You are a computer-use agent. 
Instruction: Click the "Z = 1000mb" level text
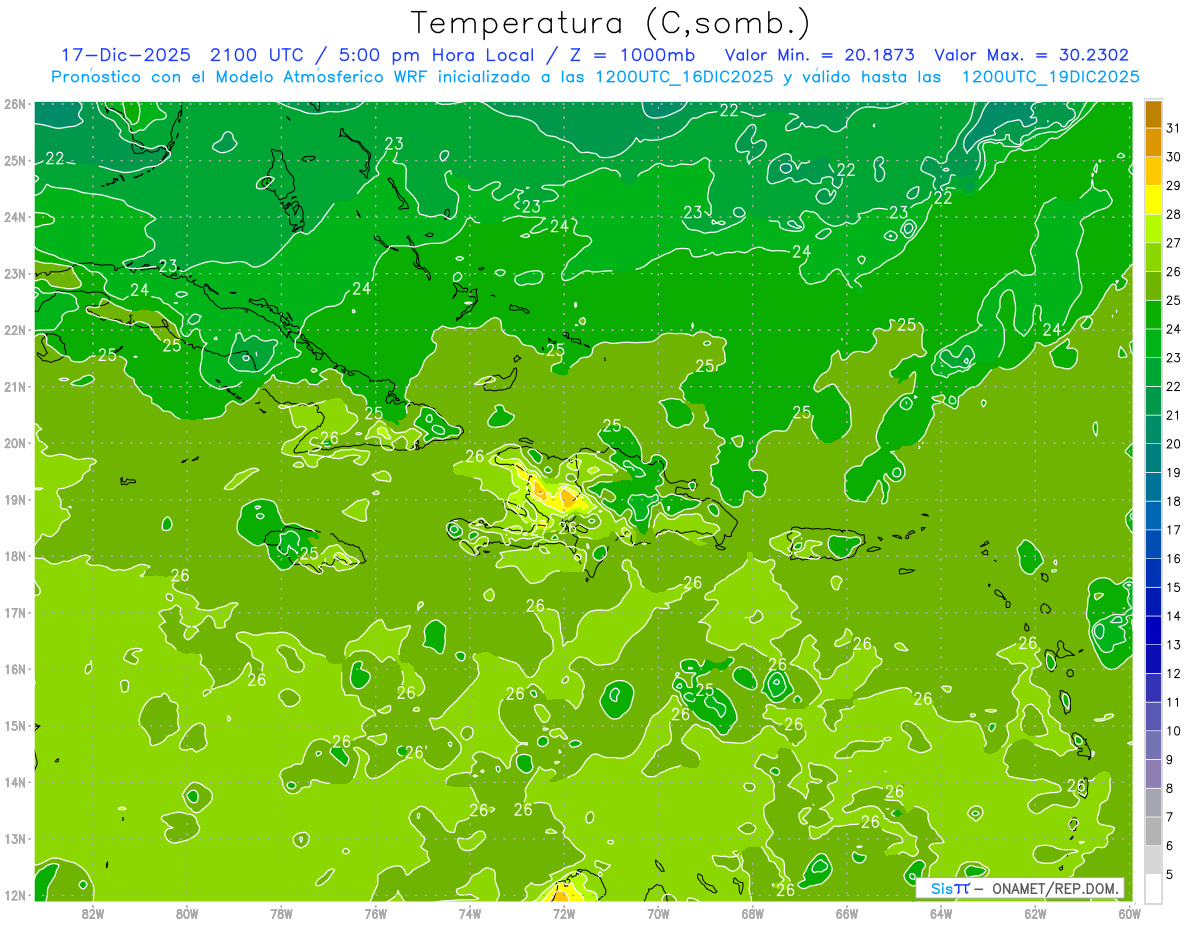[x=628, y=55]
